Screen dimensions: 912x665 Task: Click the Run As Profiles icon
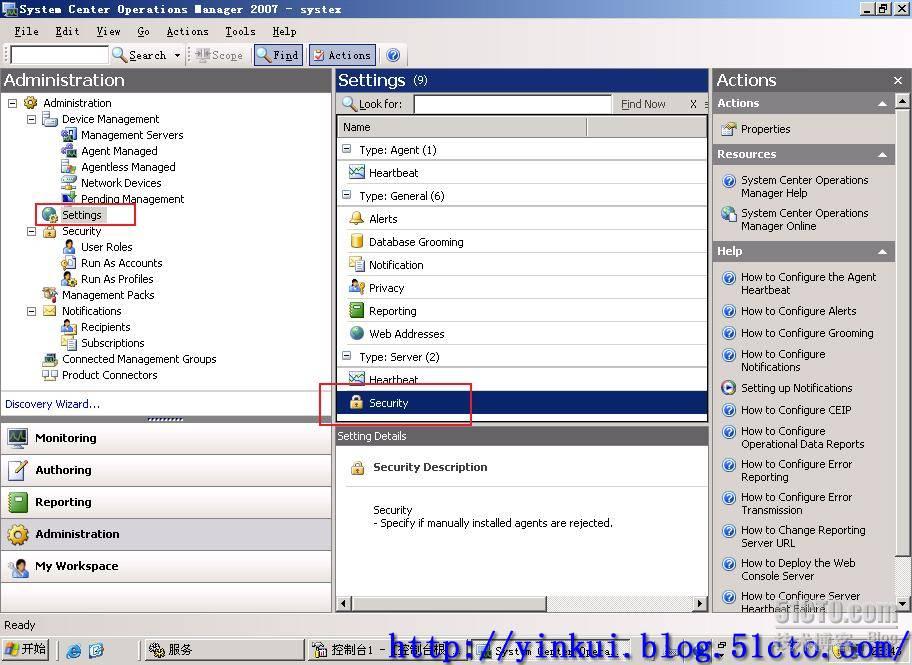coord(69,279)
